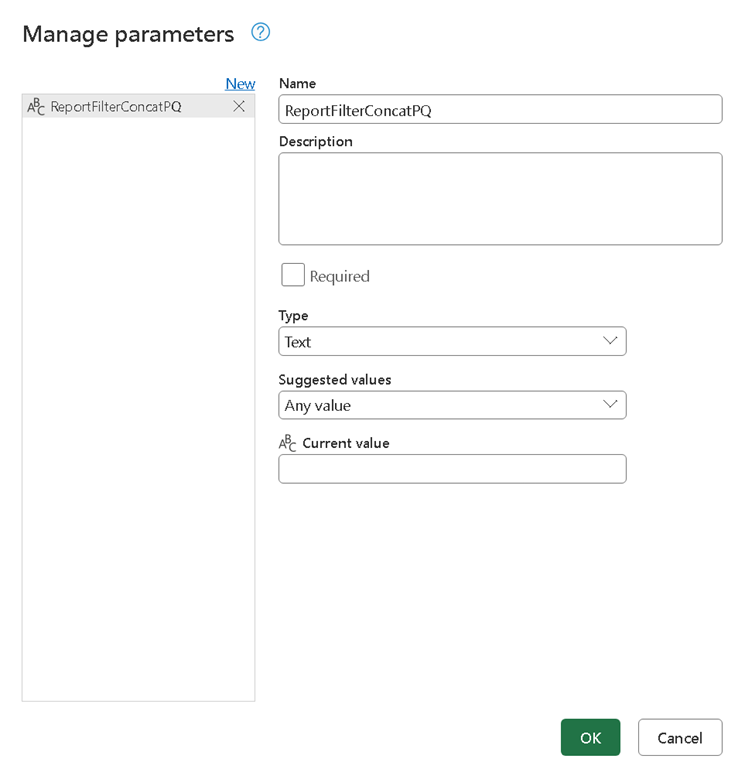Click the Required checkbox label text

[x=339, y=276]
